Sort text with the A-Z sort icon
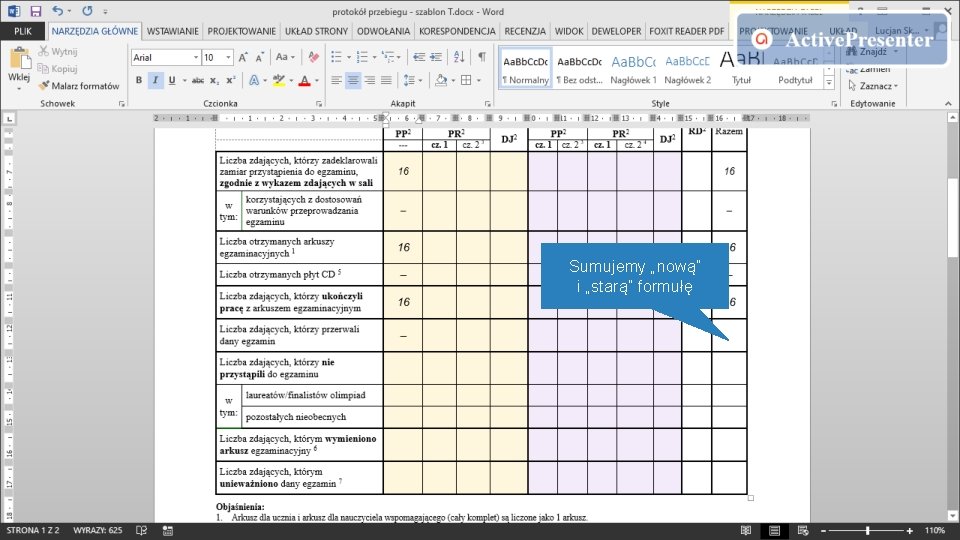960x540 pixels. pos(459,57)
